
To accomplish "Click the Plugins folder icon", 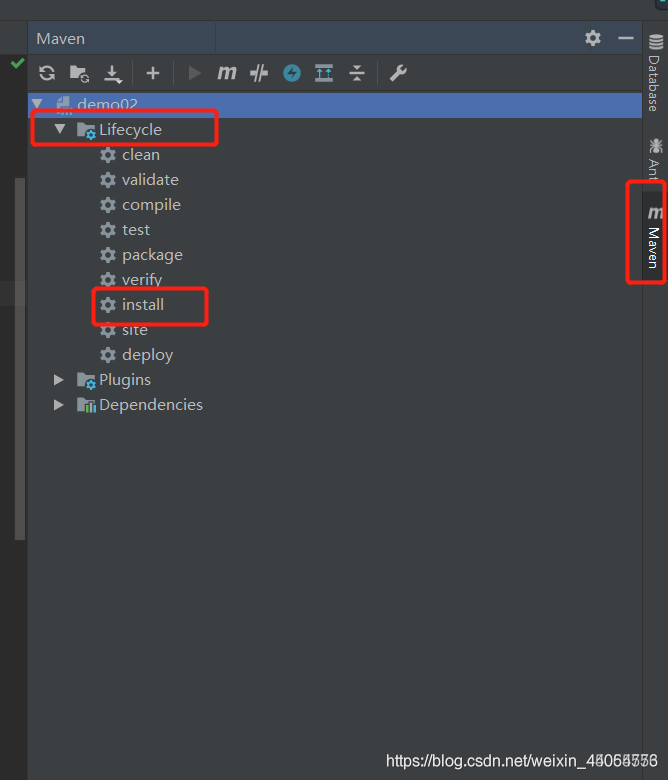I will [86, 381].
